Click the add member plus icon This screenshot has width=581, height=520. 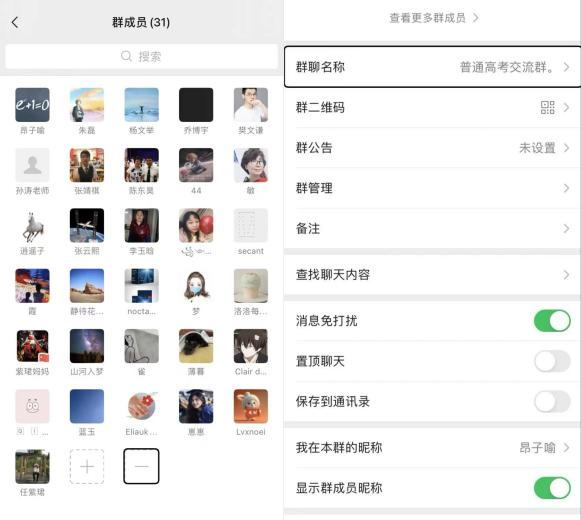tap(87, 466)
